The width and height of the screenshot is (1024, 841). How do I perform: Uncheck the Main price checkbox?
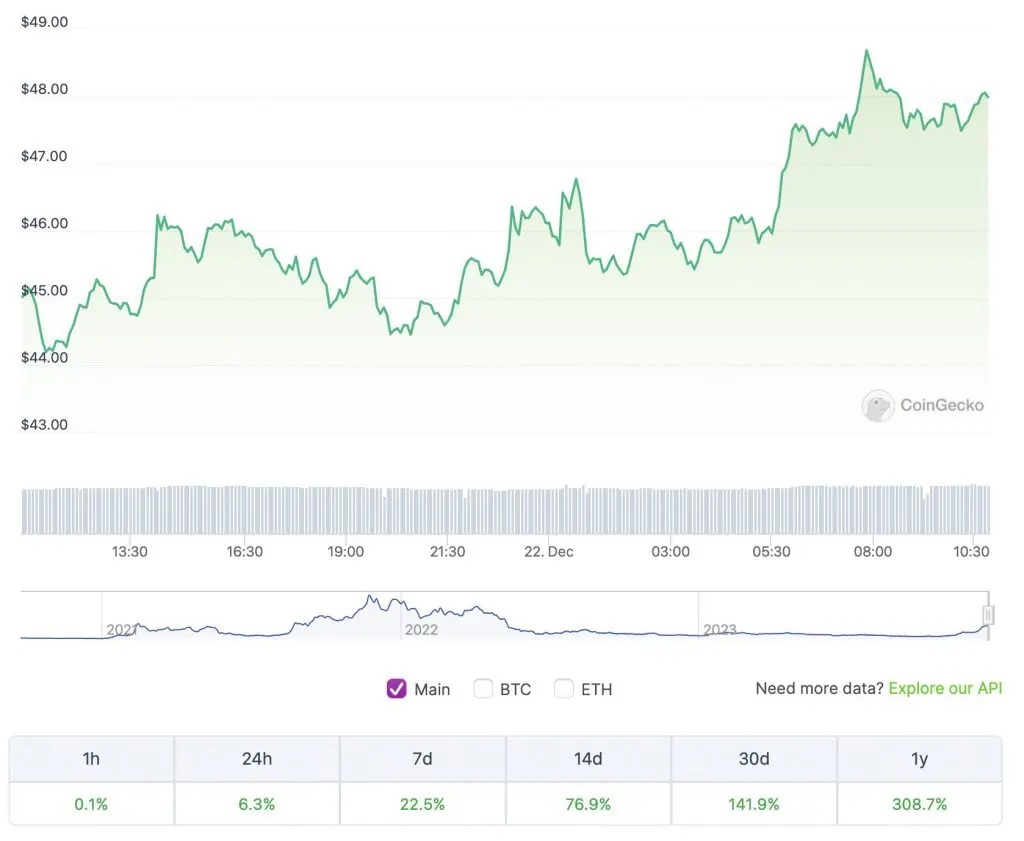pos(396,689)
